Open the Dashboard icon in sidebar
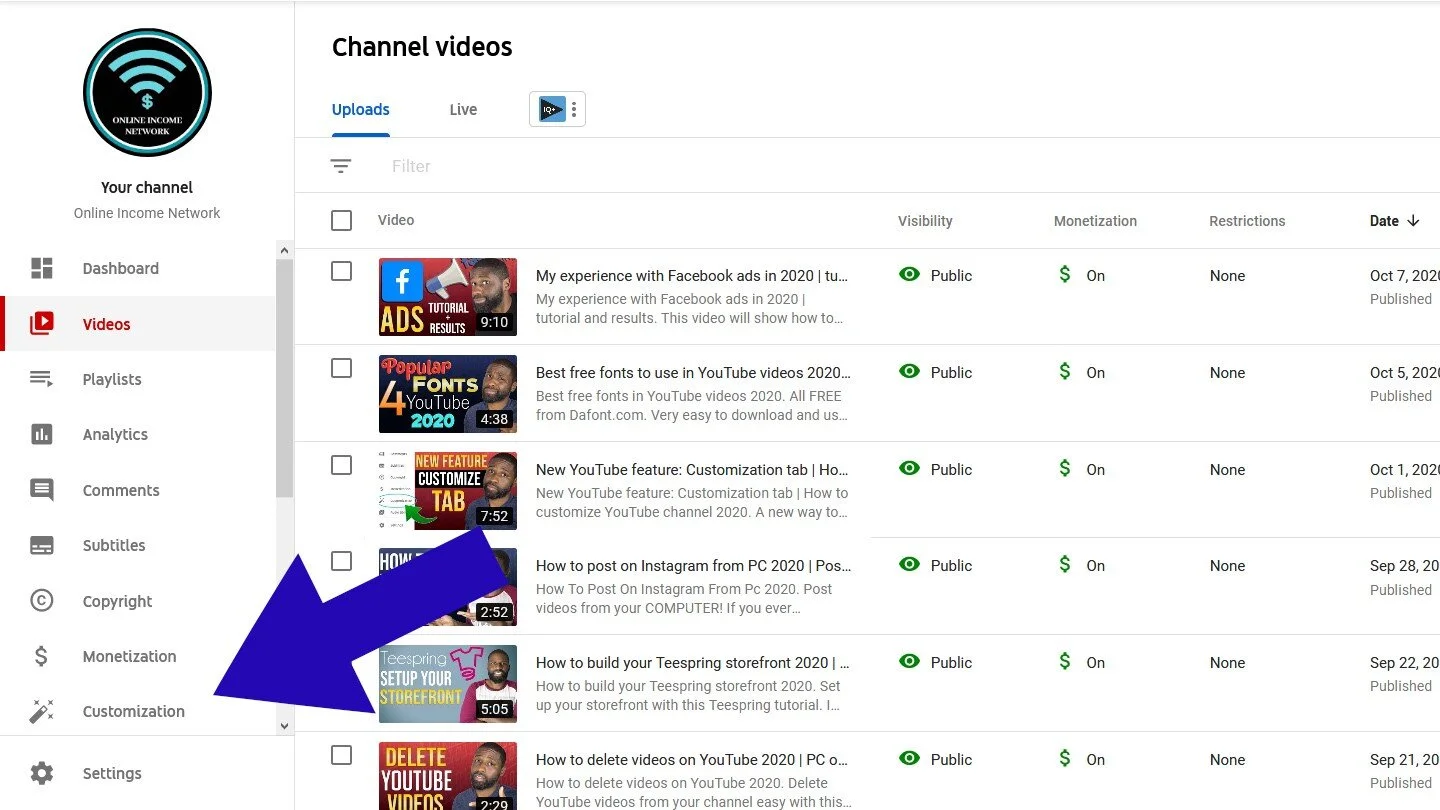The height and width of the screenshot is (810, 1440). click(42, 268)
